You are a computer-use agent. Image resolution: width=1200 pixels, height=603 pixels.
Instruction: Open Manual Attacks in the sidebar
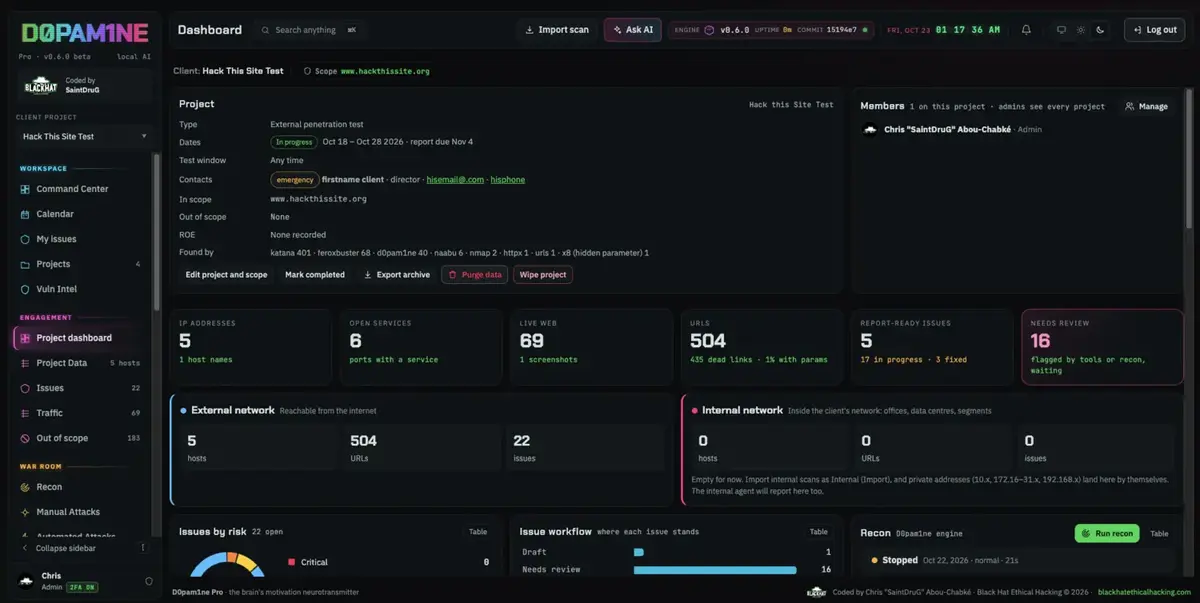(80, 512)
